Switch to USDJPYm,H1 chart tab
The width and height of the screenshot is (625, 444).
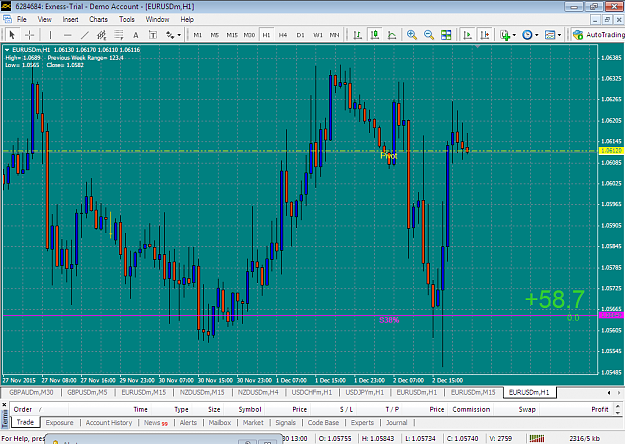click(x=365, y=392)
